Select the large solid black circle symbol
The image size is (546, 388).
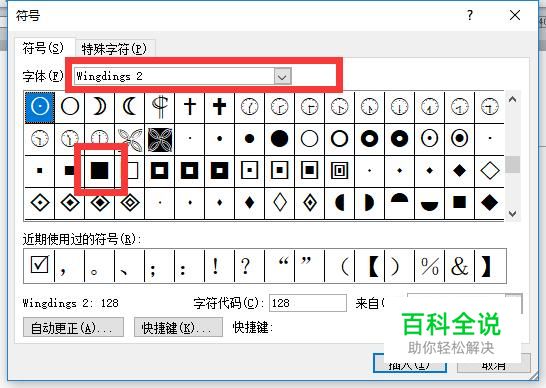coord(280,139)
